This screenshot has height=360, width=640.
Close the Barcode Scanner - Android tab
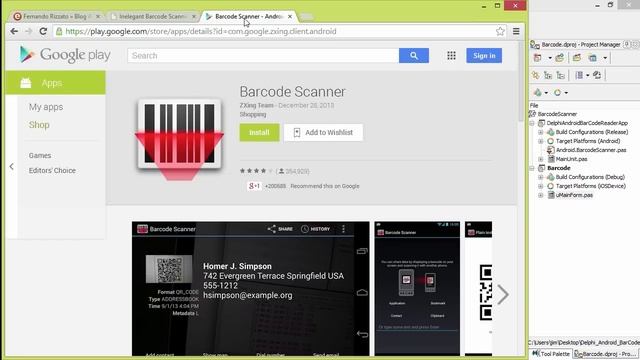290,17
